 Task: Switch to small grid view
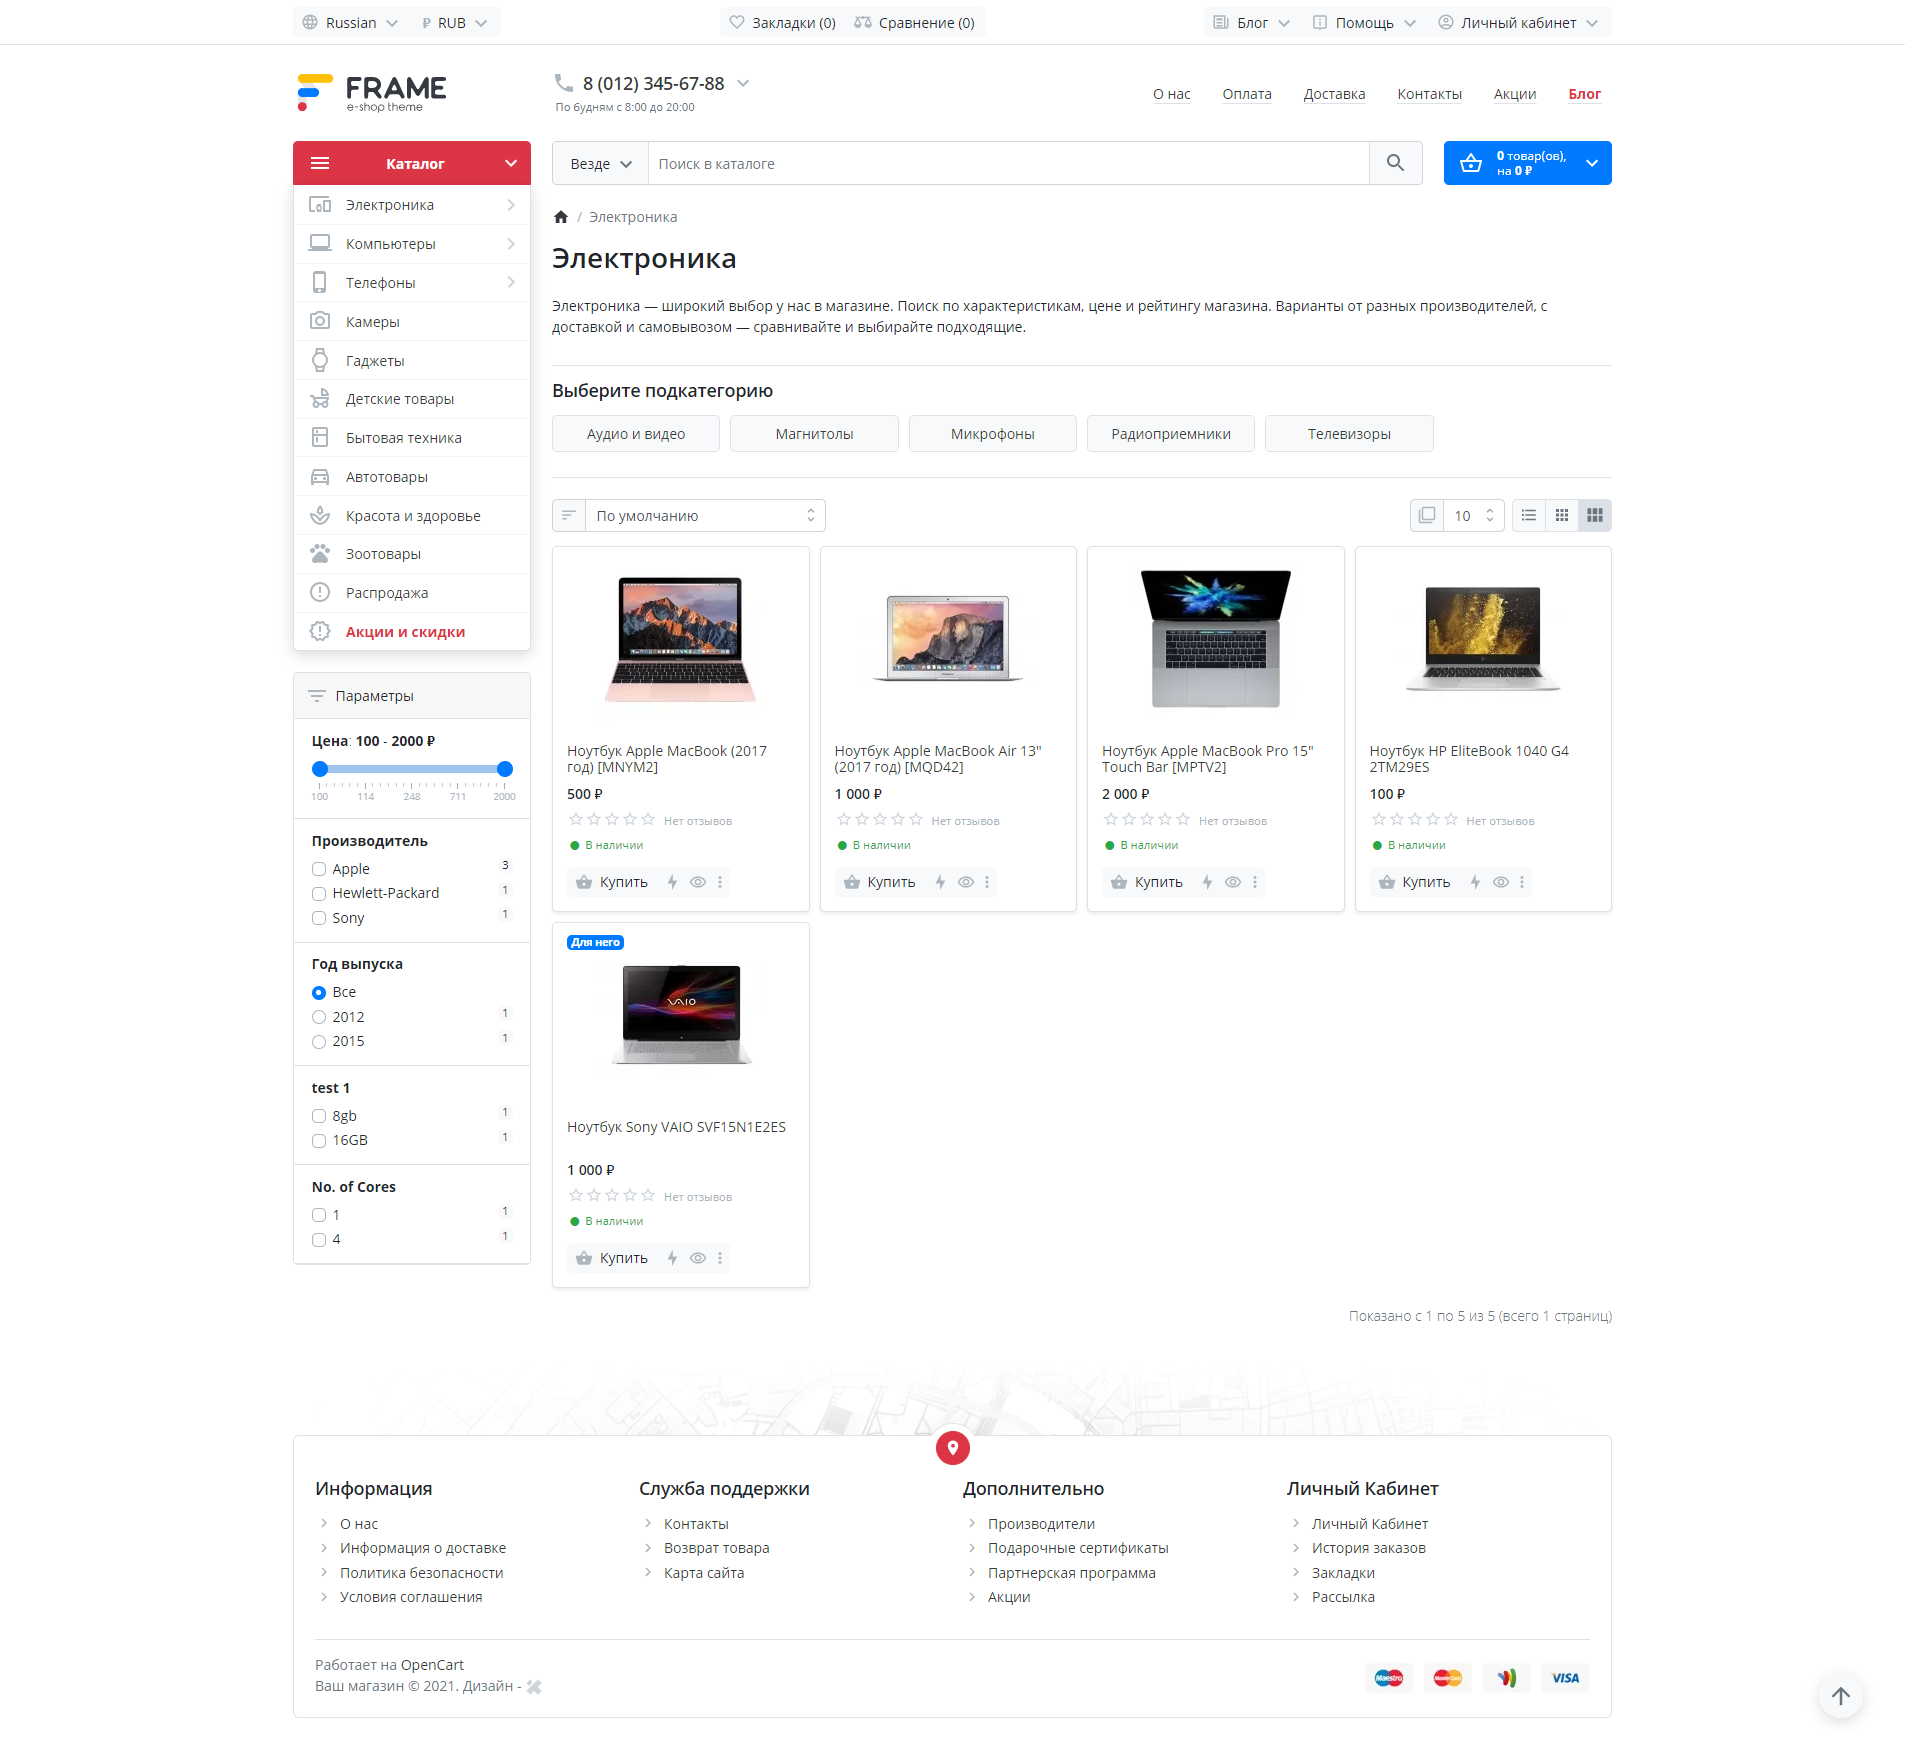1562,515
